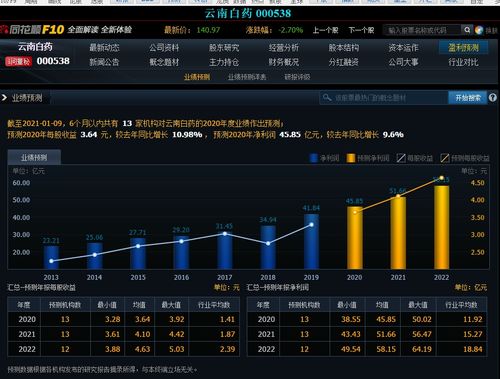This screenshot has width=500, height=379.
Task: Click the 2020 forecast yellow bar 45.85
Action: [355, 238]
